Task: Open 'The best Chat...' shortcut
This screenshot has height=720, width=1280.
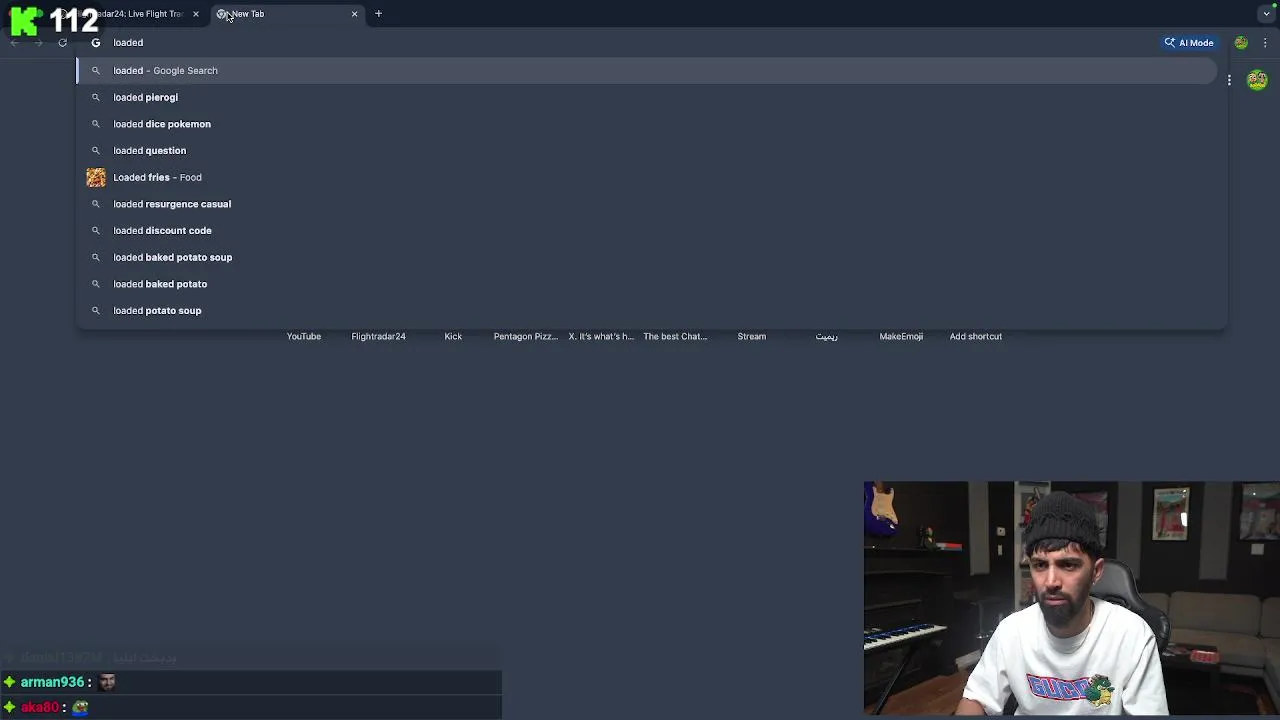Action: 675,336
